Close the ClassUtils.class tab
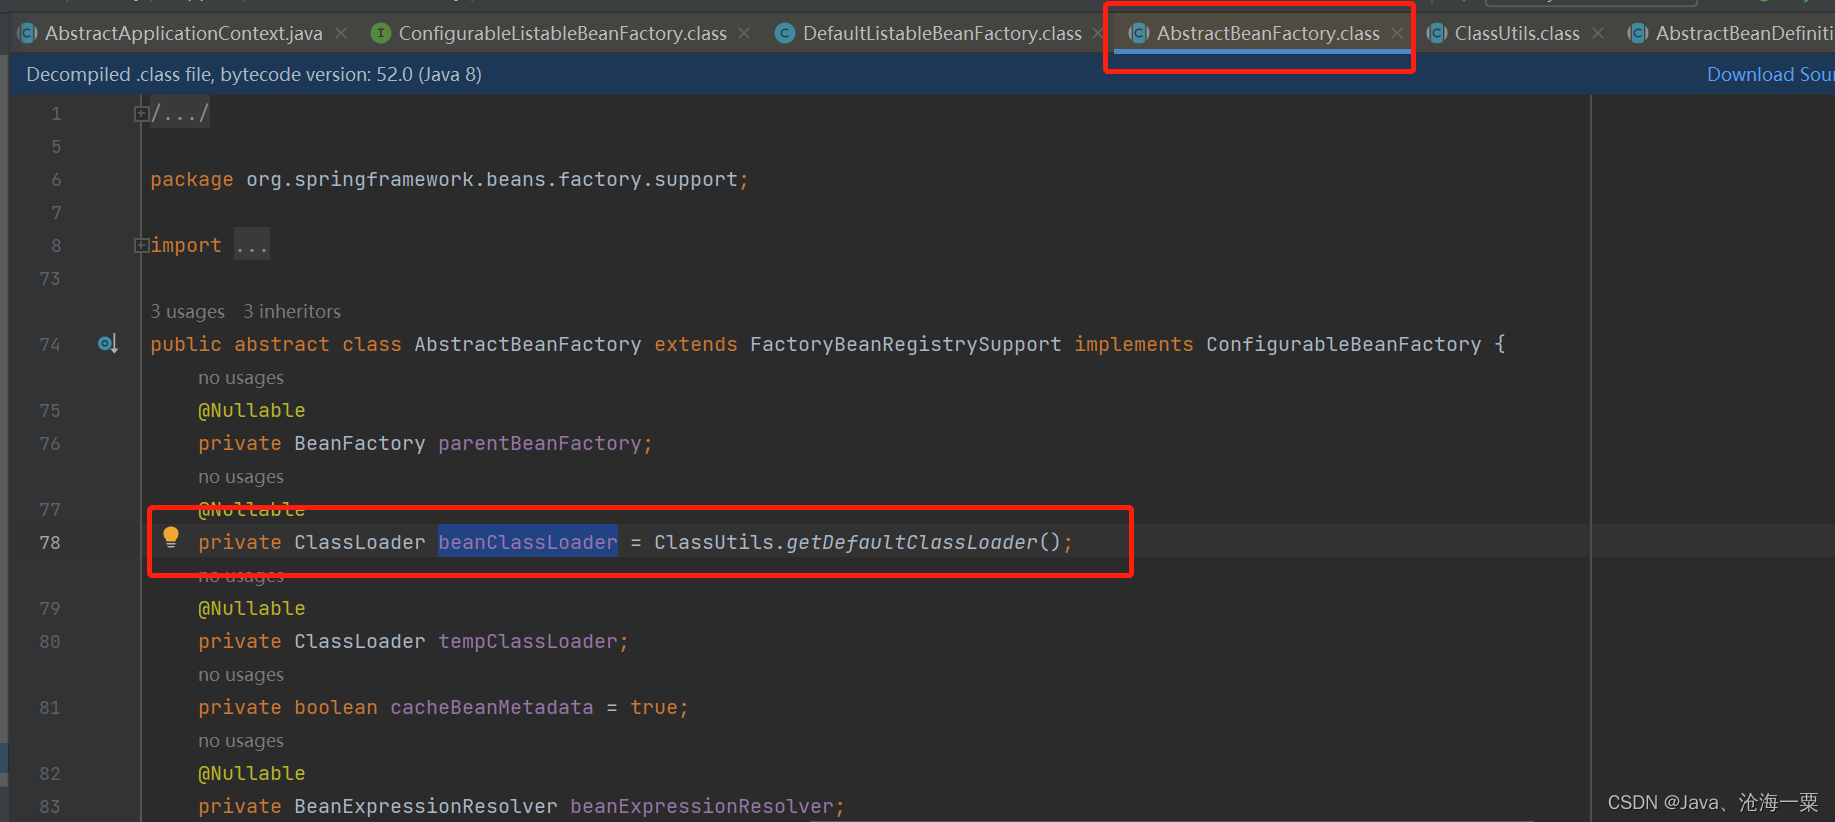Viewport: 1835px width, 822px height. pyautogui.click(x=1598, y=33)
